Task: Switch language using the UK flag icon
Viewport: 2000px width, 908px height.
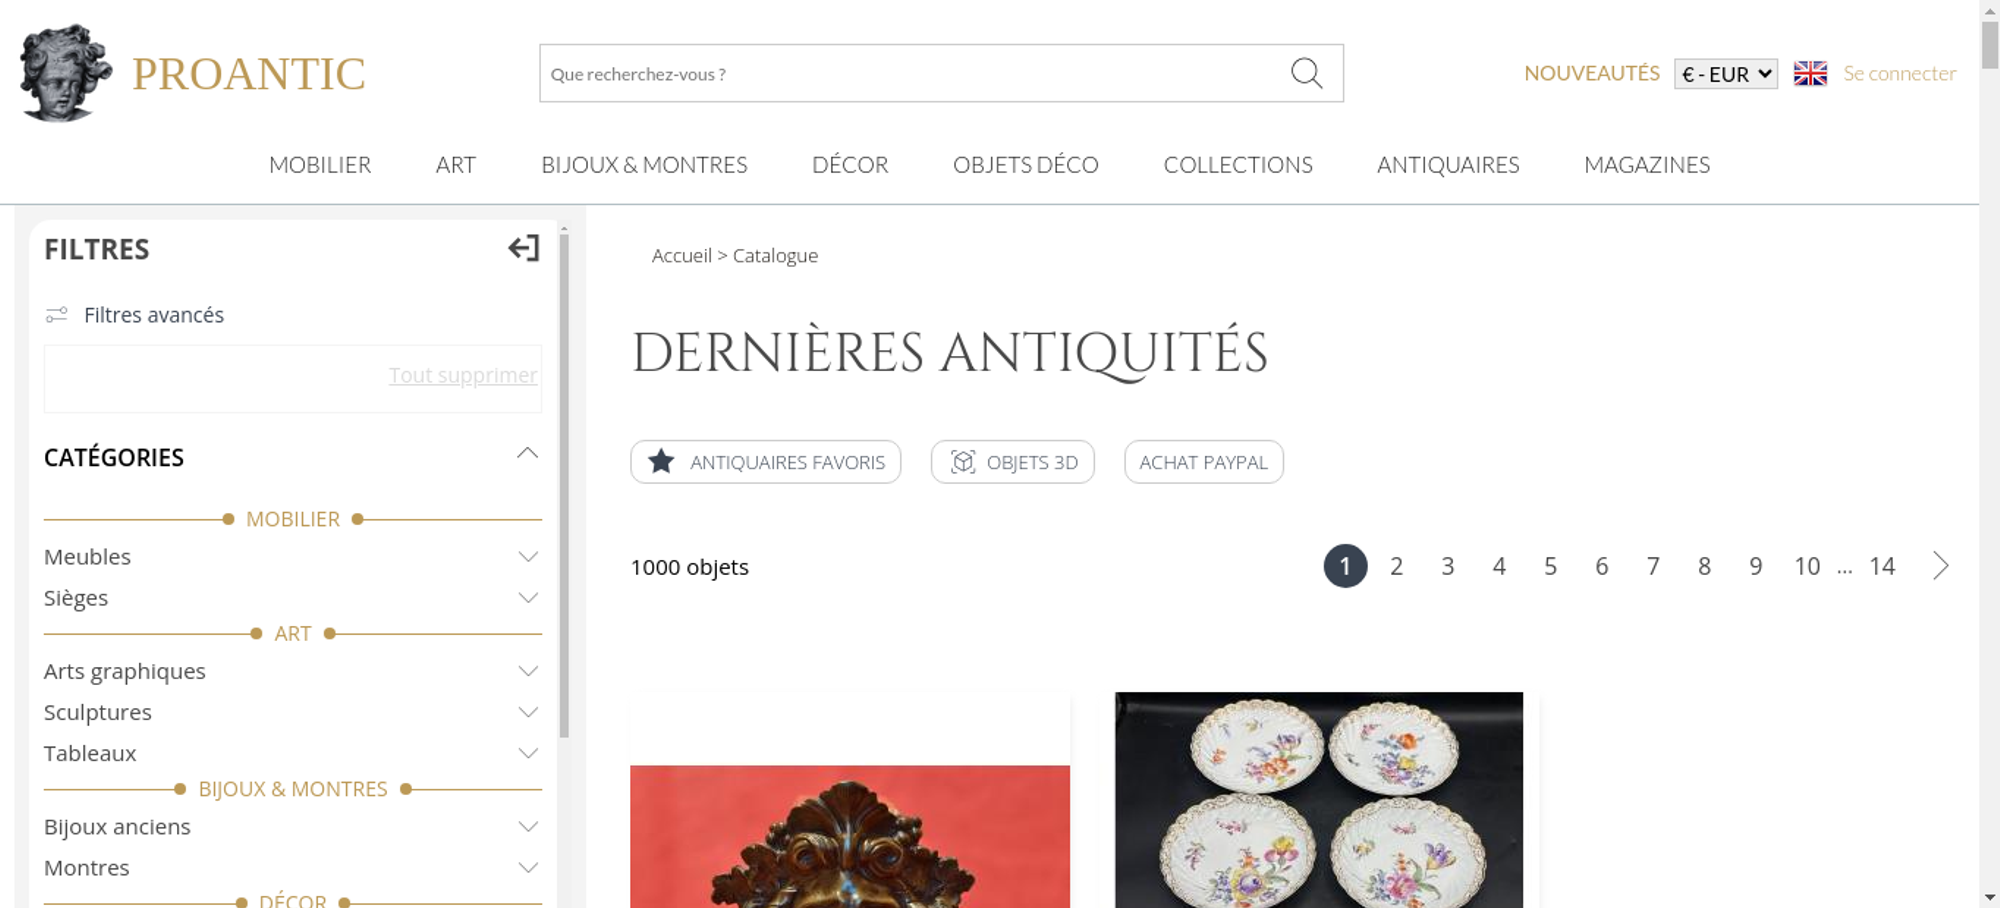Action: coord(1810,73)
